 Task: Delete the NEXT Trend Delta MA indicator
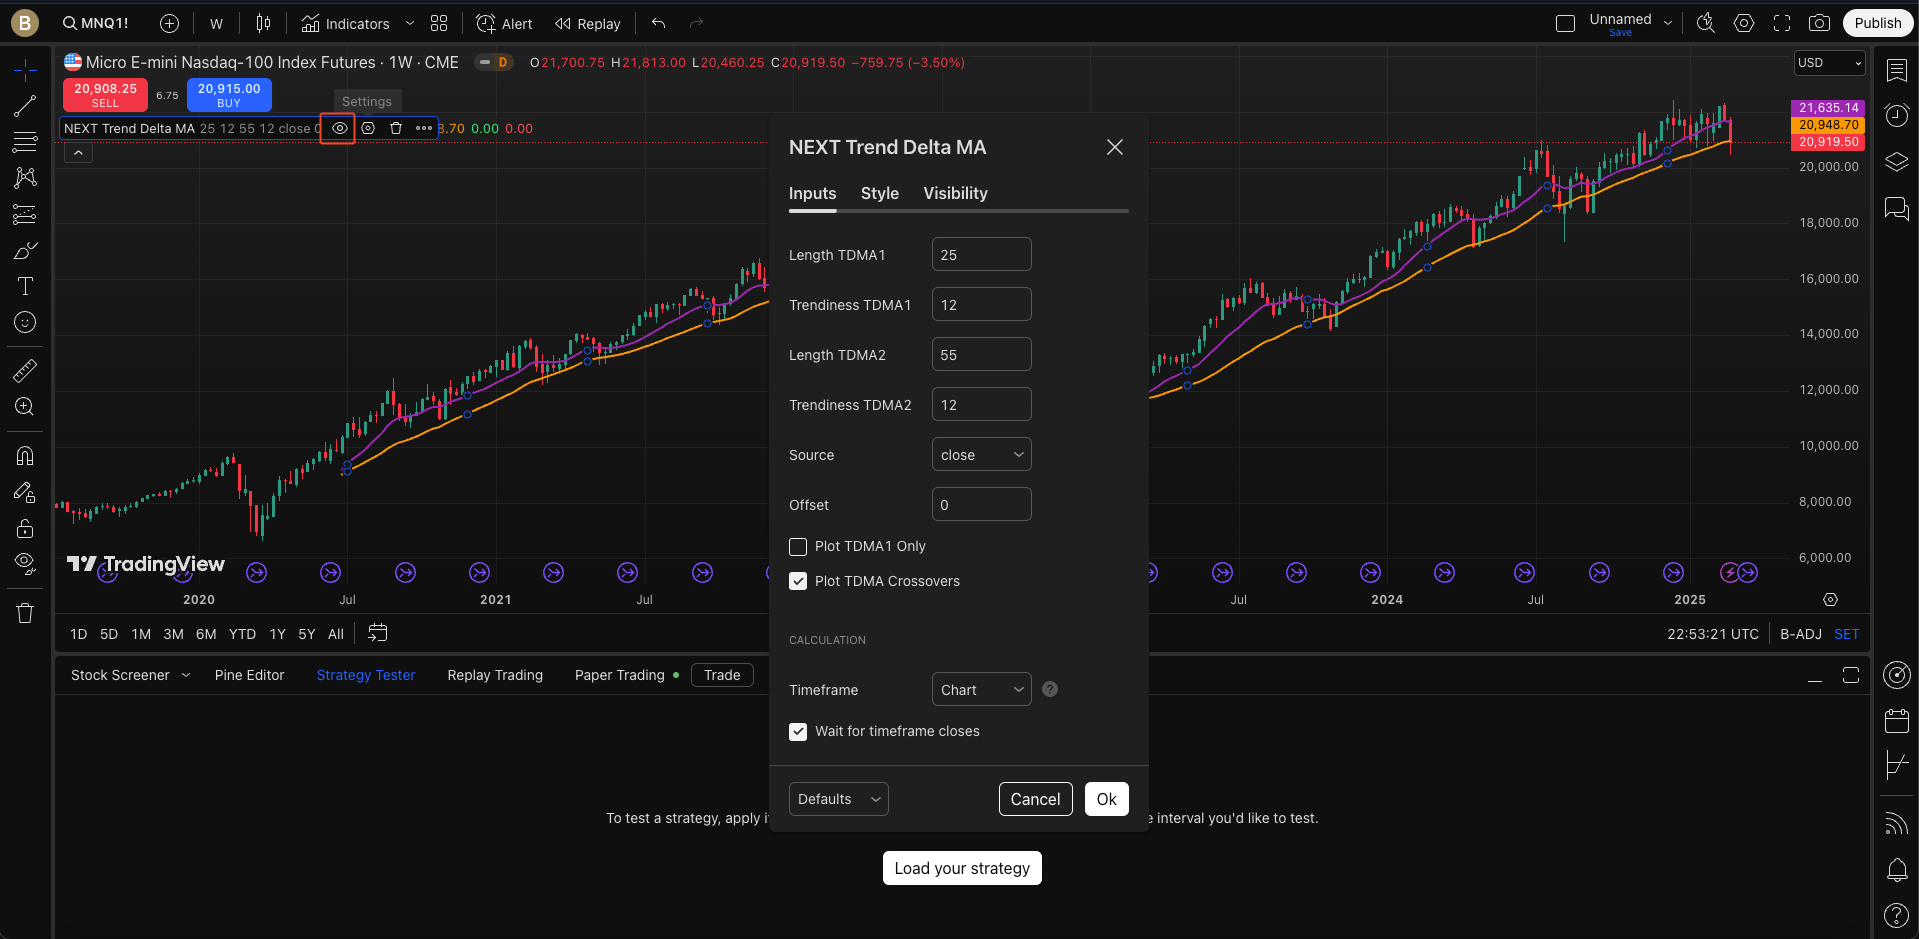pyautogui.click(x=396, y=128)
